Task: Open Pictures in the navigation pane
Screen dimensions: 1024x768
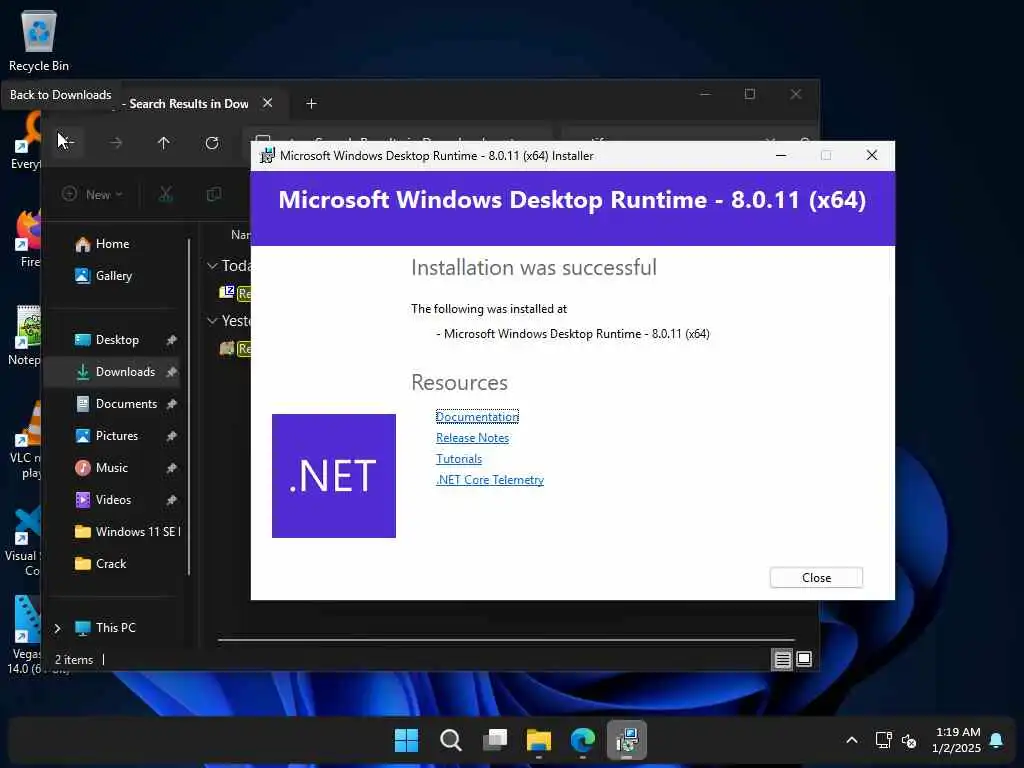Action: point(116,436)
